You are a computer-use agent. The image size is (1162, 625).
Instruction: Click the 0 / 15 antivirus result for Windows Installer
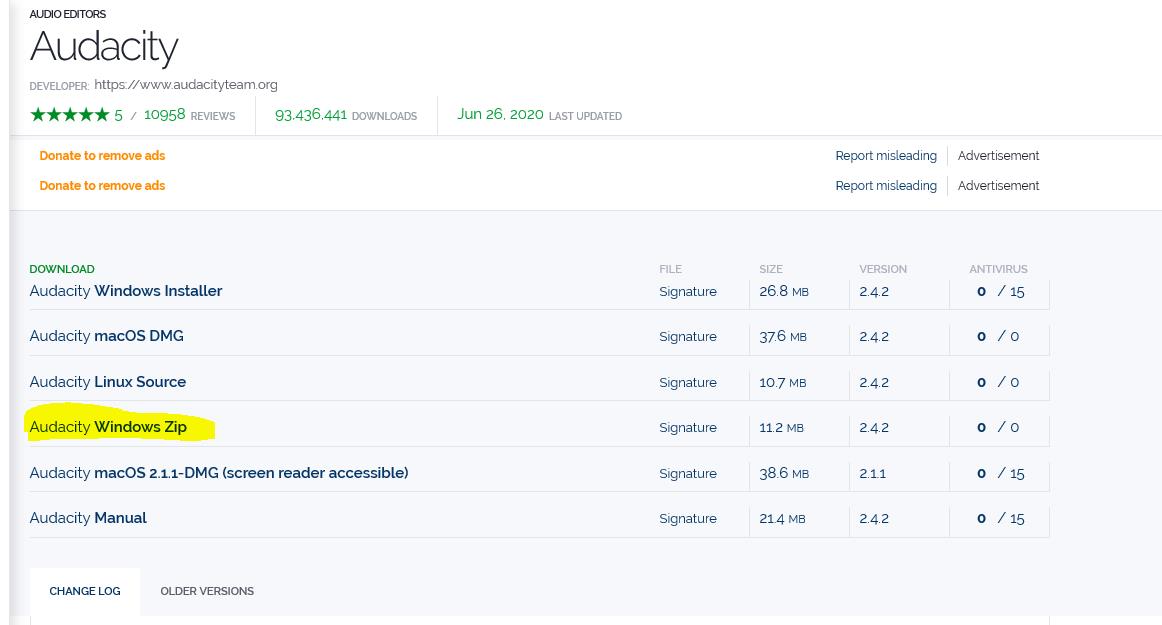tap(1000, 291)
